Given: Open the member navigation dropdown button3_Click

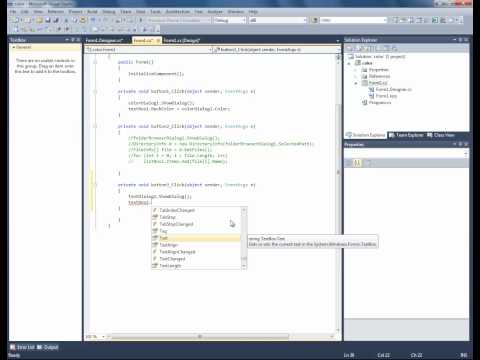Looking at the screenshot, I should coord(276,50).
